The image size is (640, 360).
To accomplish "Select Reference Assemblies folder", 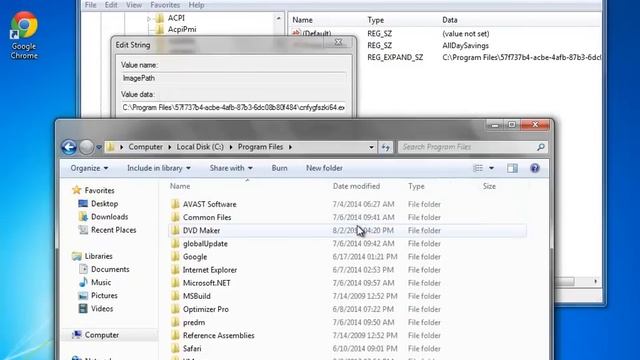I will pos(218,336).
